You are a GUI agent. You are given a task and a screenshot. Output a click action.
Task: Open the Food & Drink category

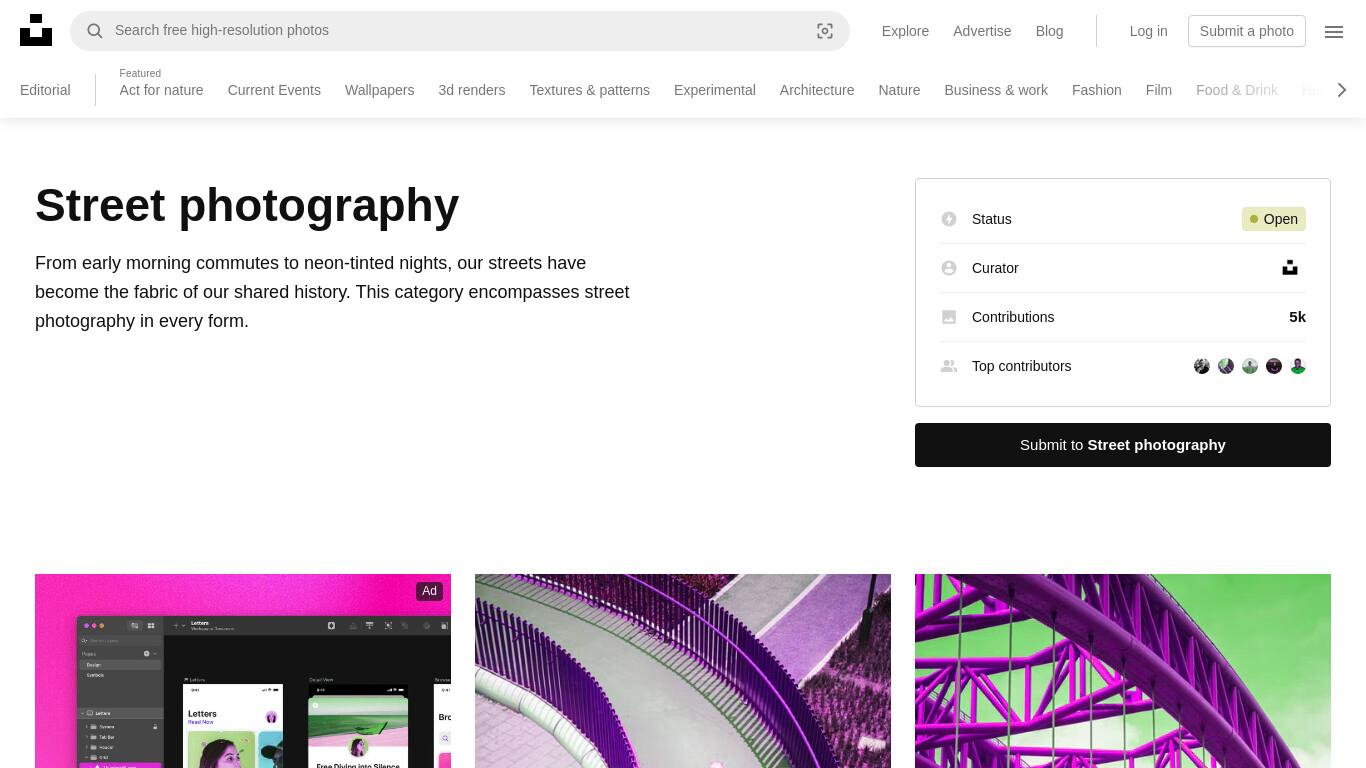[1236, 90]
